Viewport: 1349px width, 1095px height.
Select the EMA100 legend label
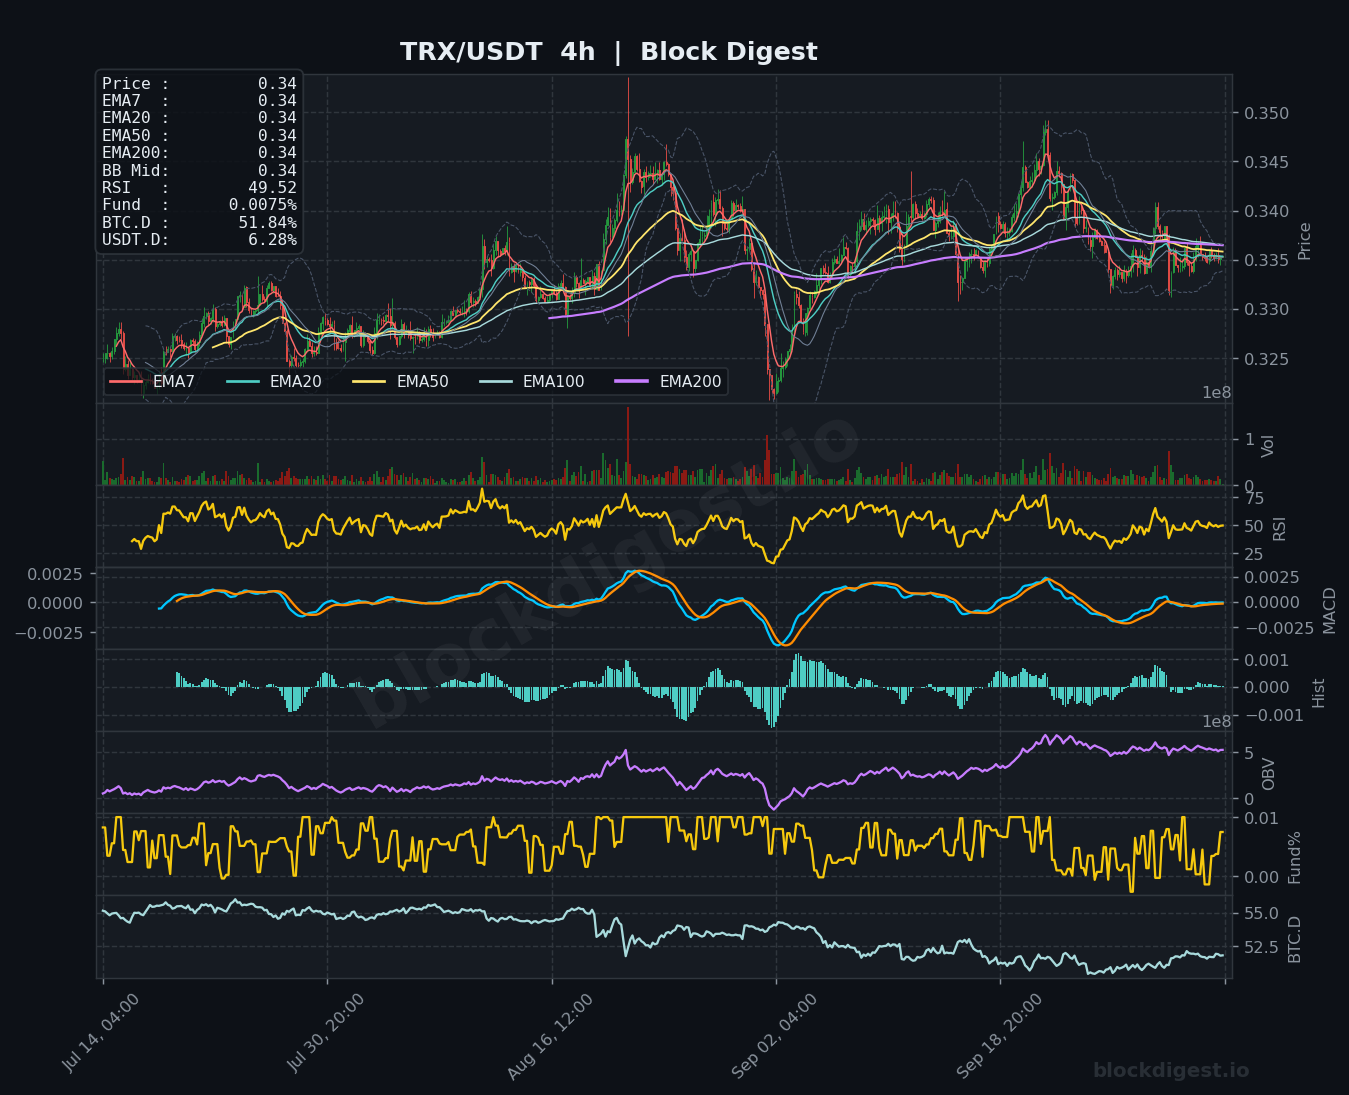coord(554,382)
